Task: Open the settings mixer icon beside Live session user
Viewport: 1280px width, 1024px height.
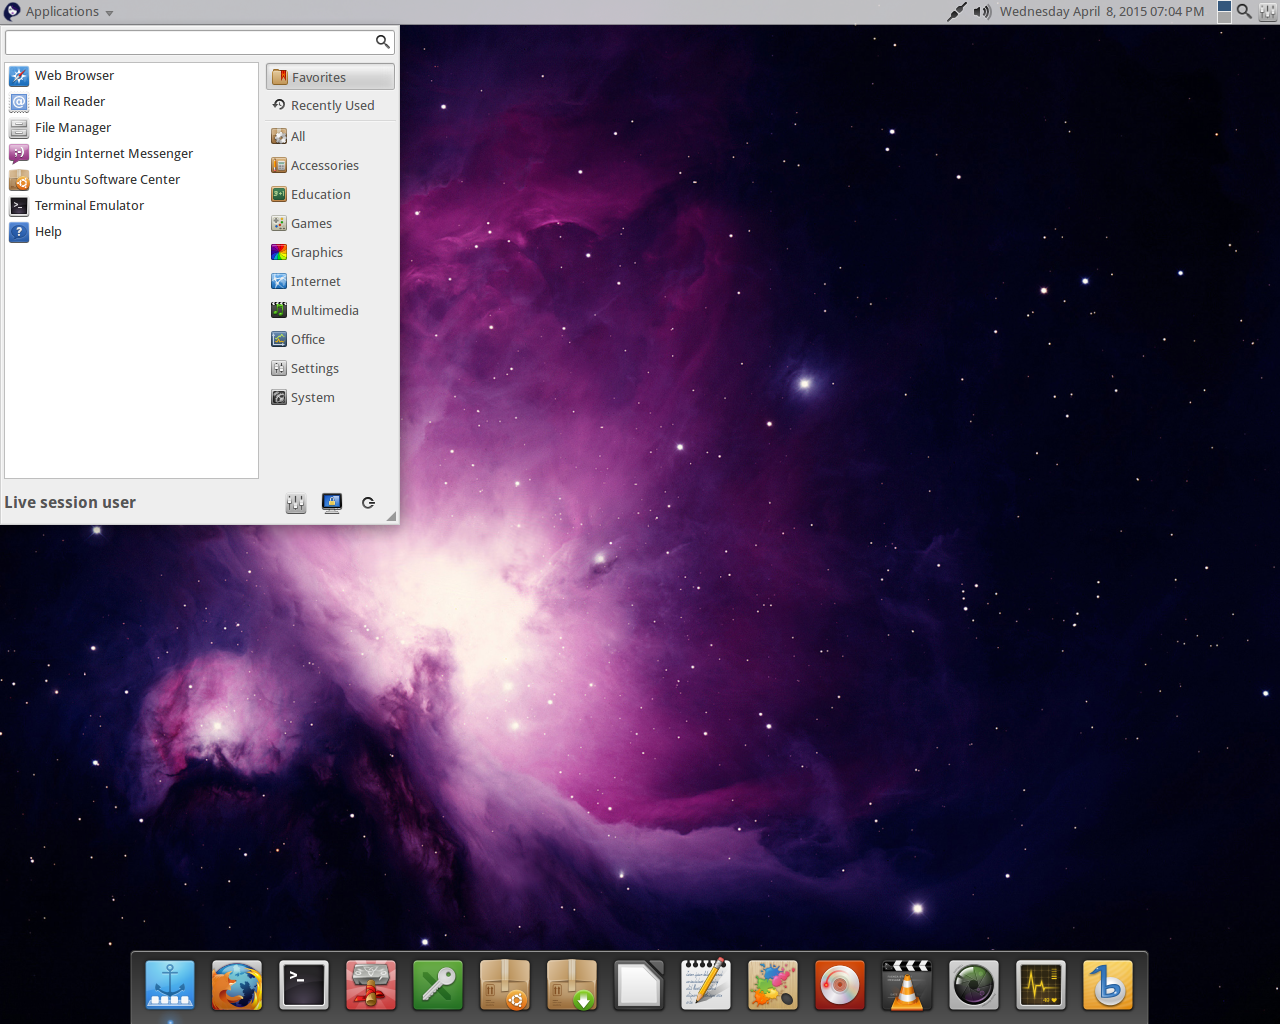Action: tap(296, 503)
